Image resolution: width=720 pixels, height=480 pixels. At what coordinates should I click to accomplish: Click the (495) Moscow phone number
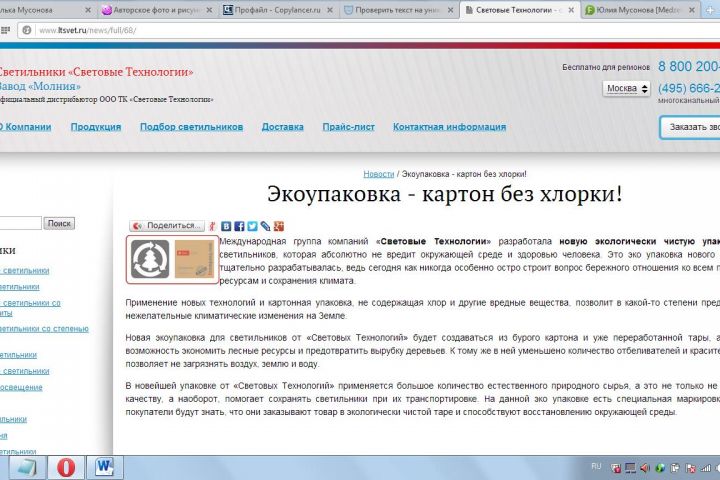tap(689, 88)
